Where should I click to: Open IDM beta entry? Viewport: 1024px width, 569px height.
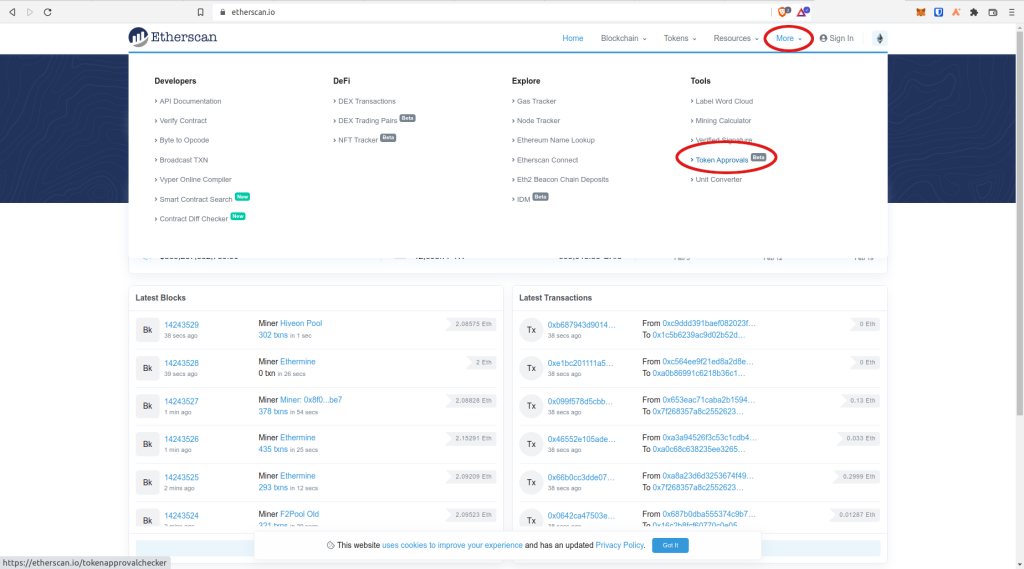tap(523, 199)
